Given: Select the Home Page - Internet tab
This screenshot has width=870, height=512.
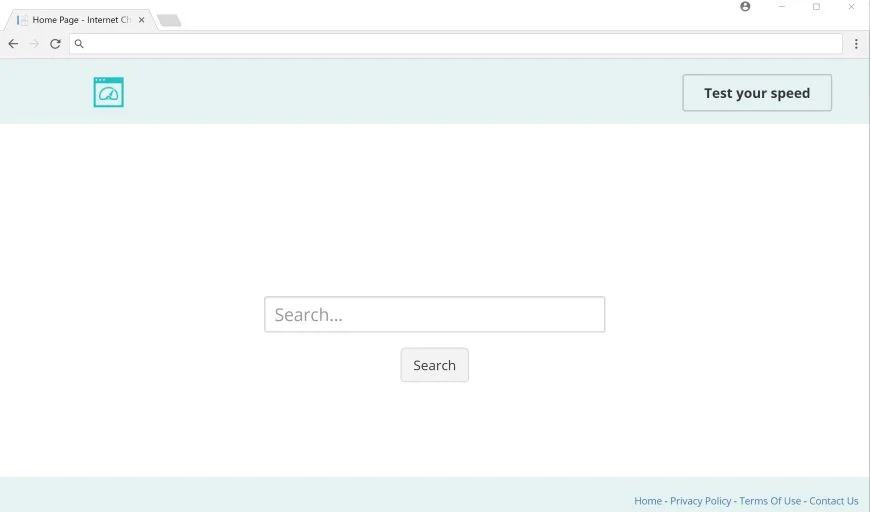Looking at the screenshot, I should (x=81, y=20).
